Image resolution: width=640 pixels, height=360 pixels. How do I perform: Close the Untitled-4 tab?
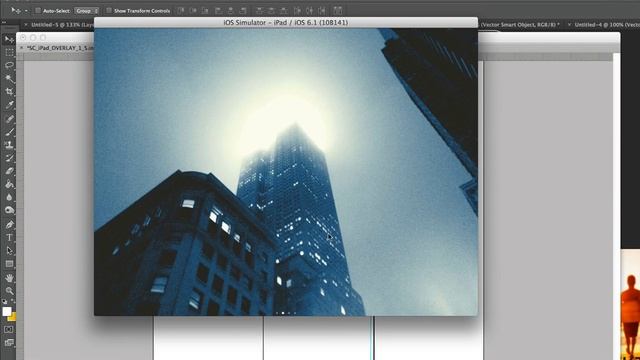point(569,25)
